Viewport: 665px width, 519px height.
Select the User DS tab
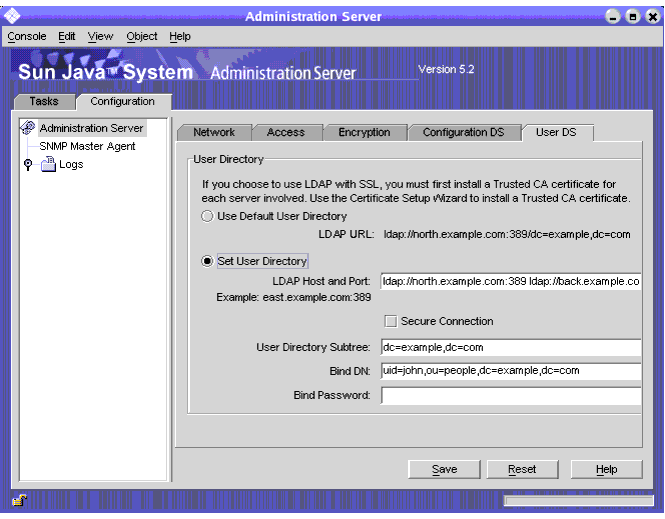point(556,132)
